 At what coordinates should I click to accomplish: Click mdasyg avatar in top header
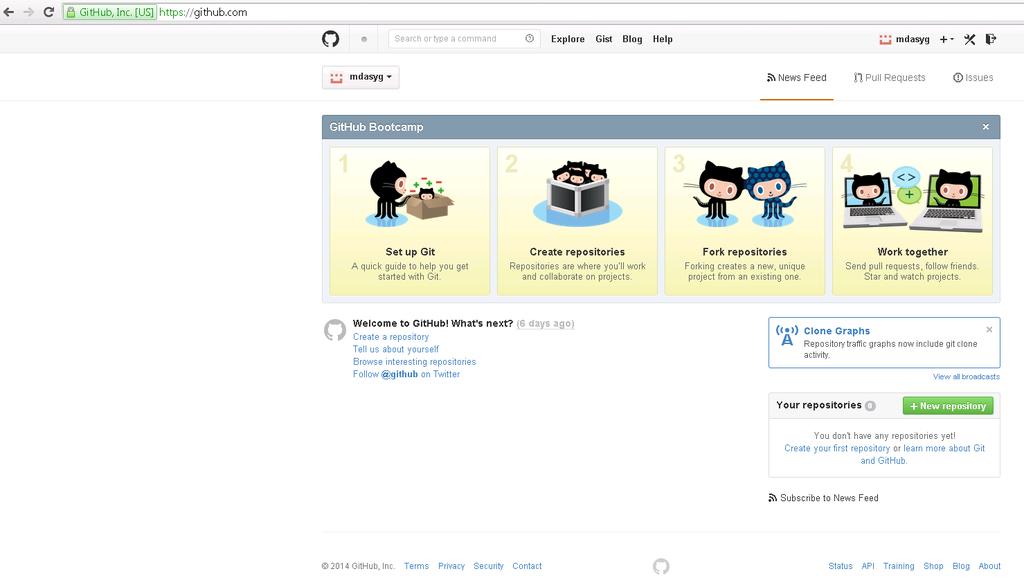tap(885, 39)
